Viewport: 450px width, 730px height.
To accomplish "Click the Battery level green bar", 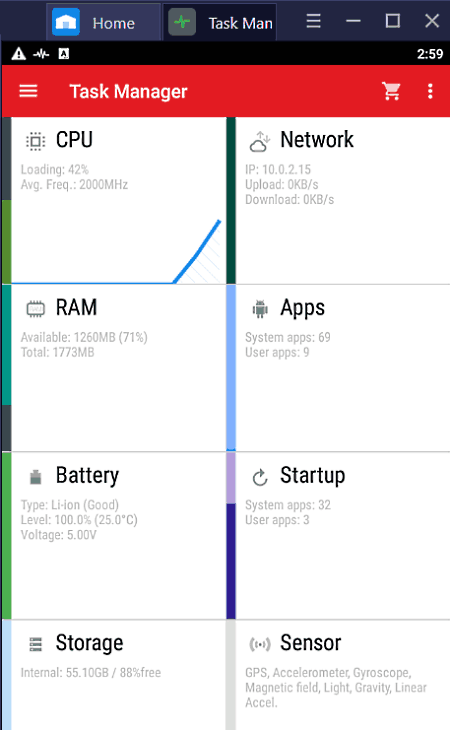I will tap(7, 535).
